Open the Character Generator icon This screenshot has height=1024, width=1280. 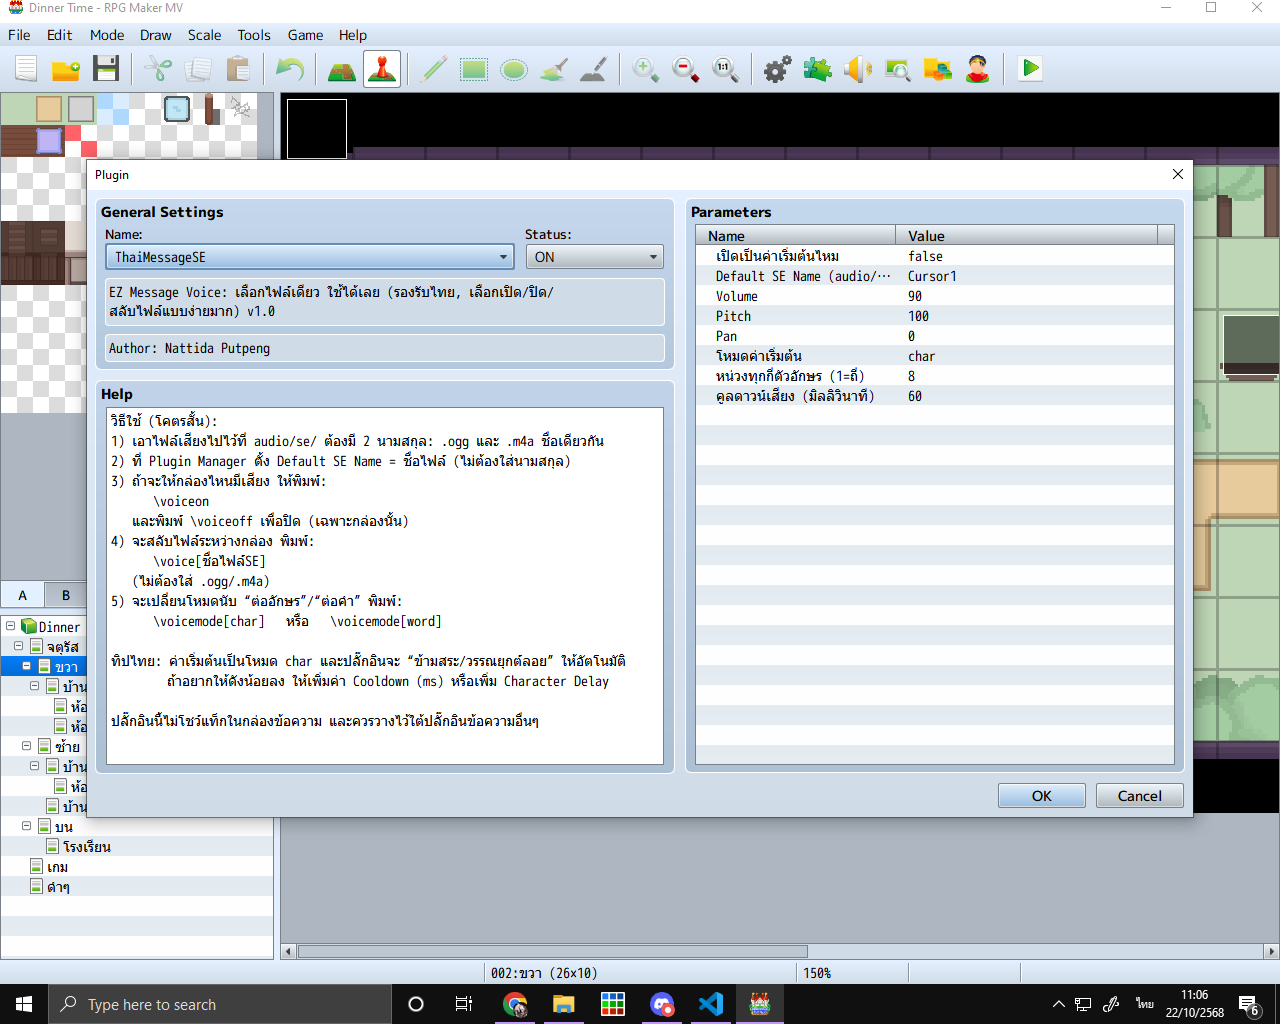978,69
